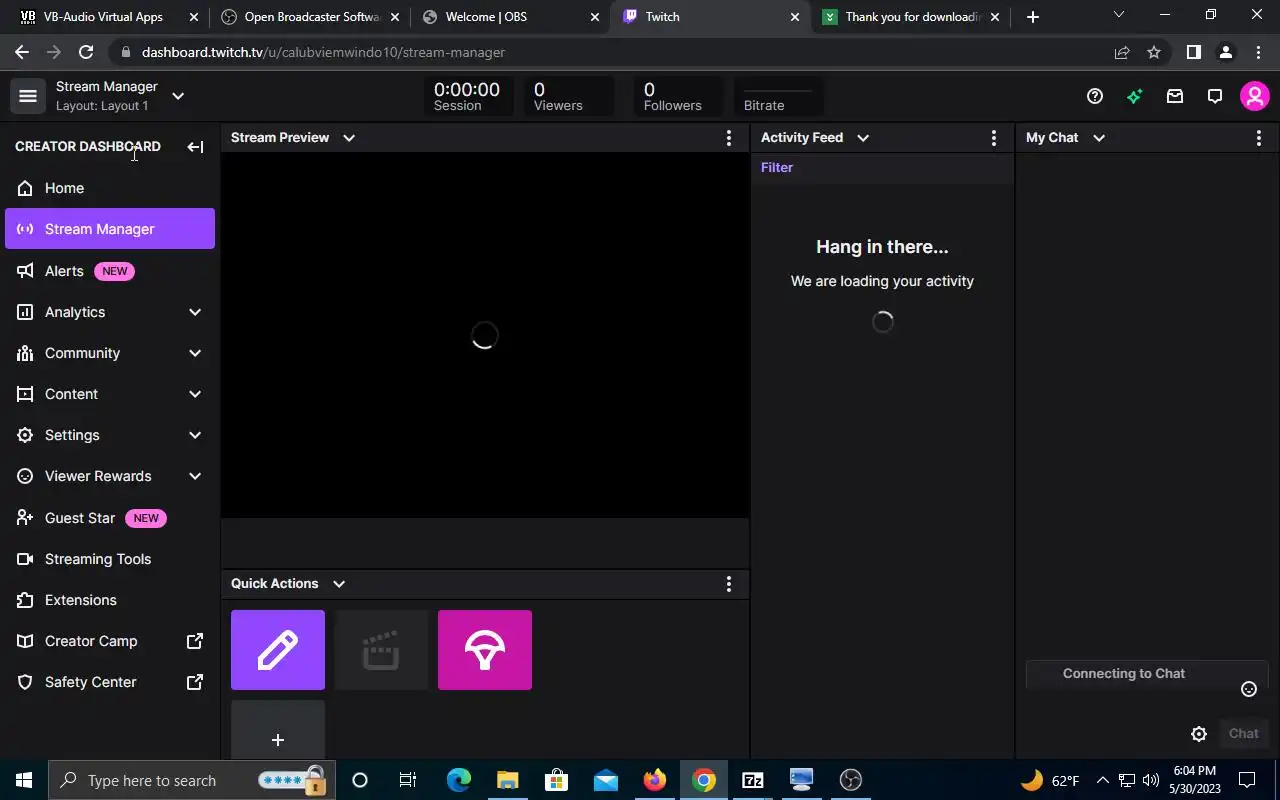Click the Chat send button
Image resolution: width=1280 pixels, height=800 pixels.
[x=1244, y=734]
